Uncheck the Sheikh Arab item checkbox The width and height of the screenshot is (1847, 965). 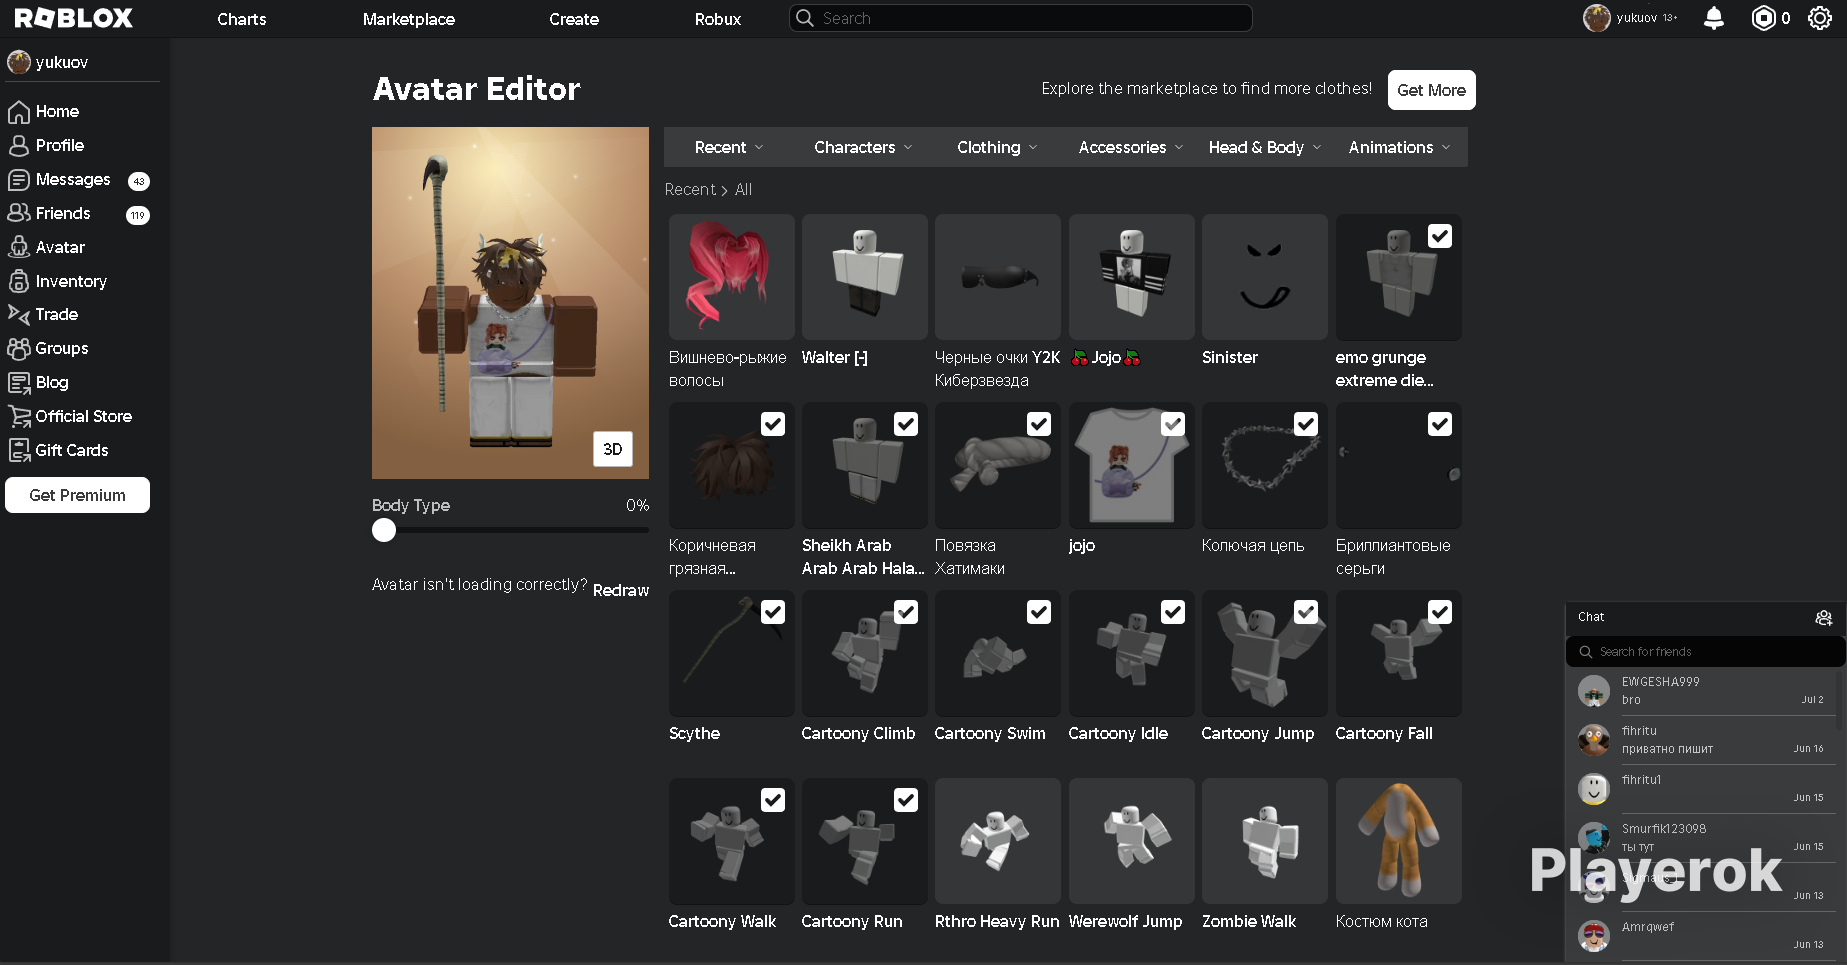click(906, 424)
